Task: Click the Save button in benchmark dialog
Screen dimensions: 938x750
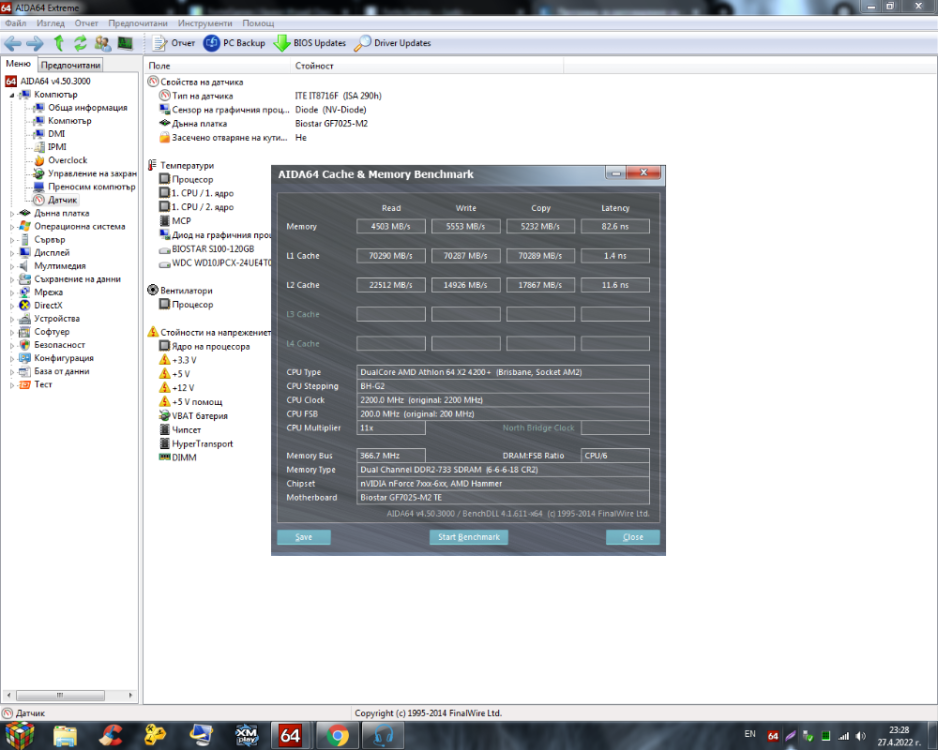Action: click(303, 537)
